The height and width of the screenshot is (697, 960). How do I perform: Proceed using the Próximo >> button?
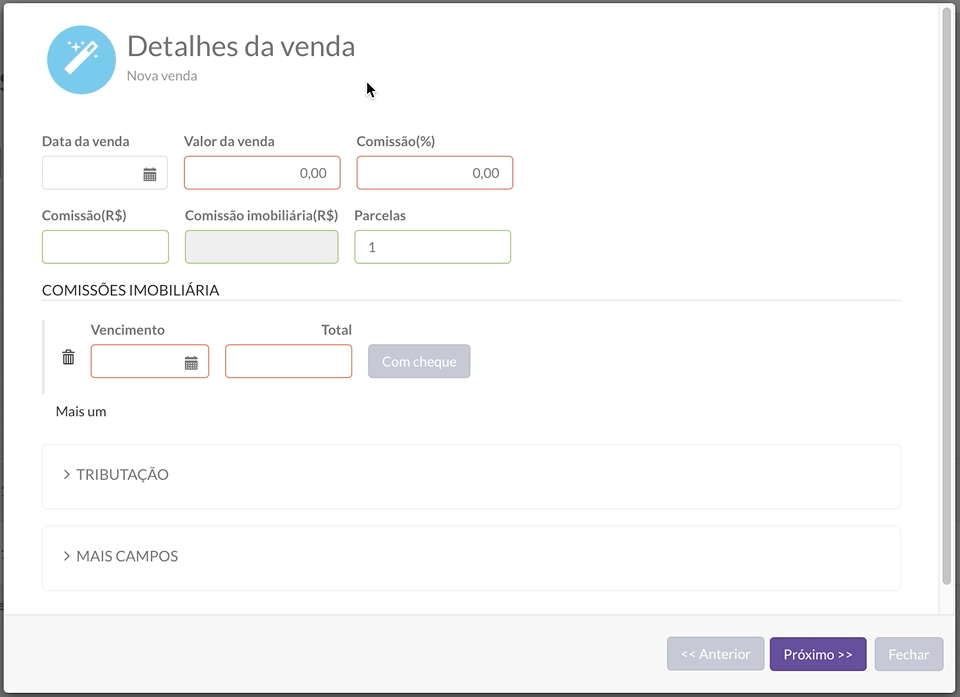[817, 654]
